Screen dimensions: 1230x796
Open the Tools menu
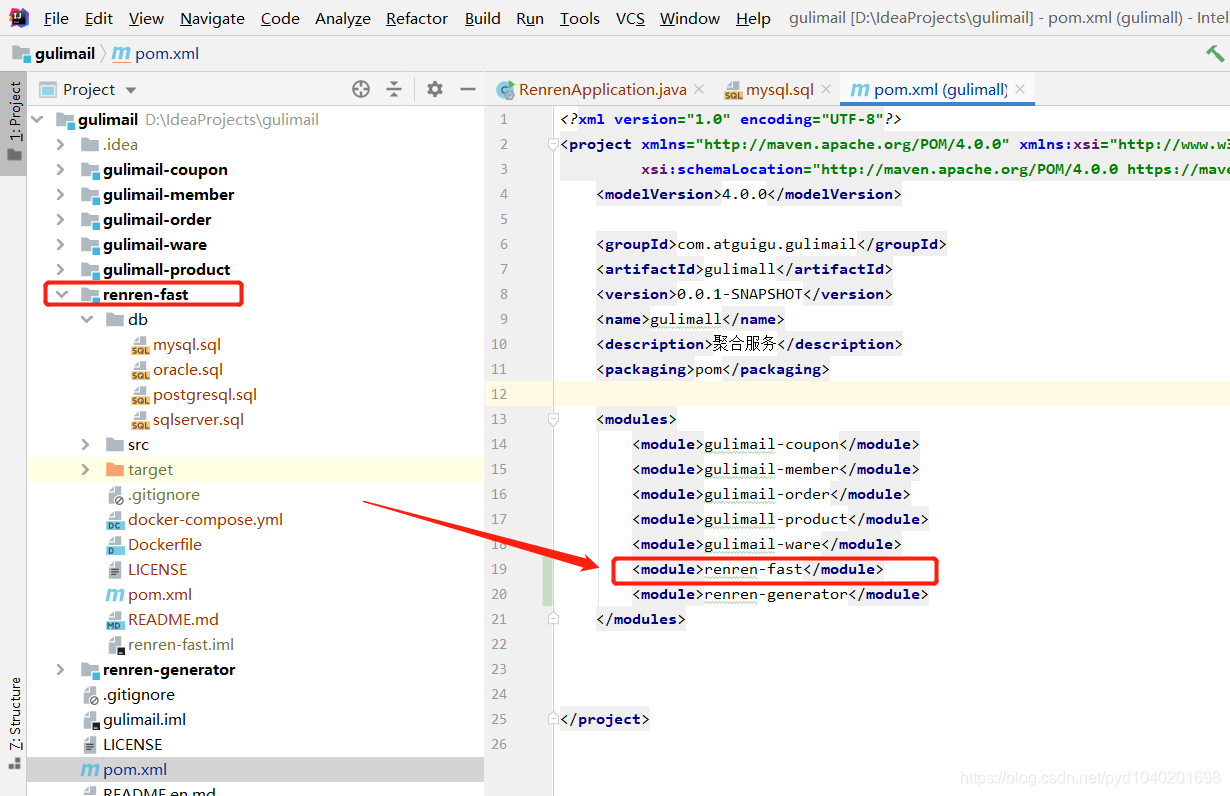click(x=580, y=18)
